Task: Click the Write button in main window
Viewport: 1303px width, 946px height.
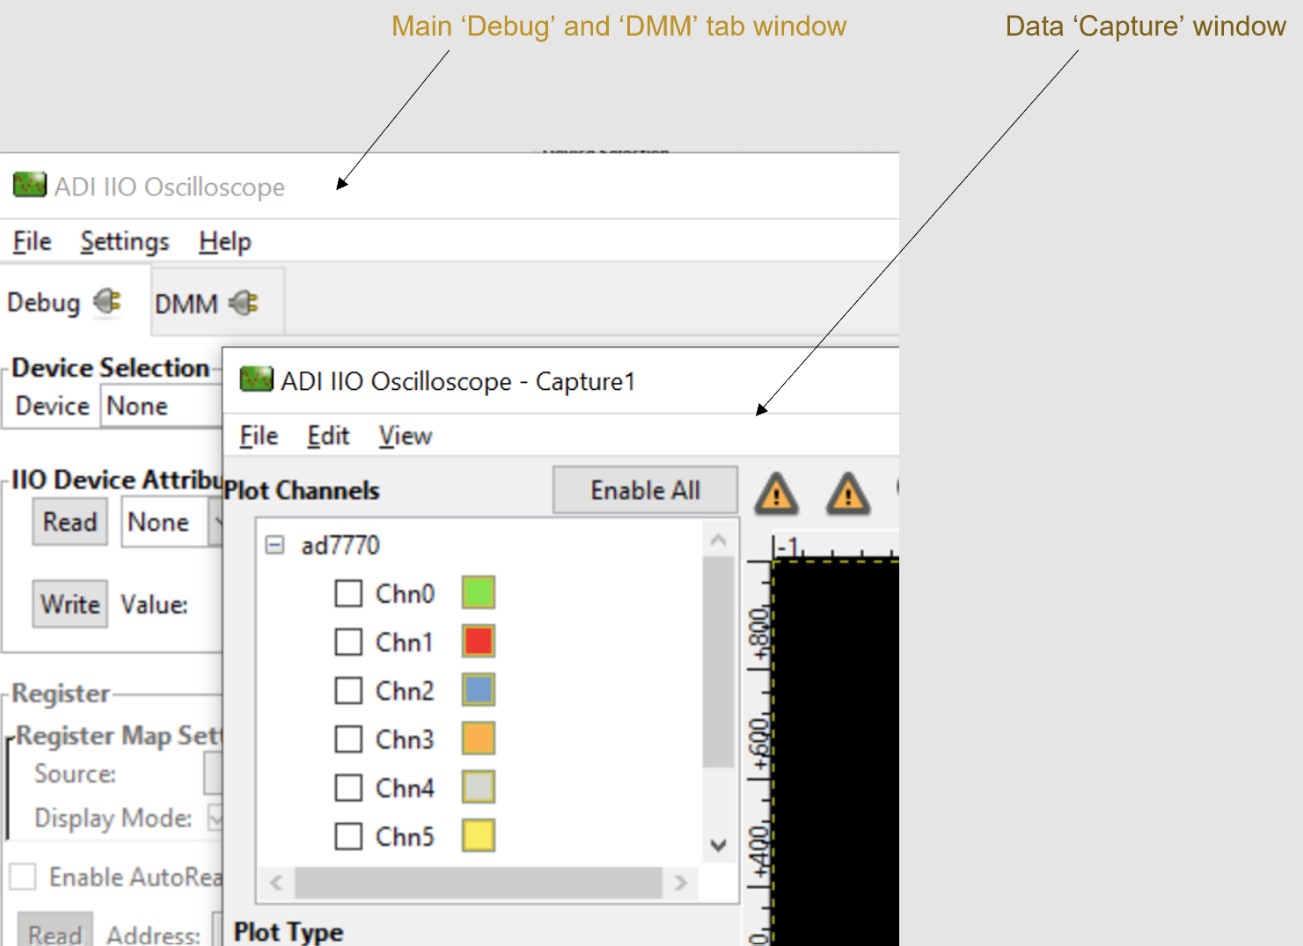Action: point(70,604)
